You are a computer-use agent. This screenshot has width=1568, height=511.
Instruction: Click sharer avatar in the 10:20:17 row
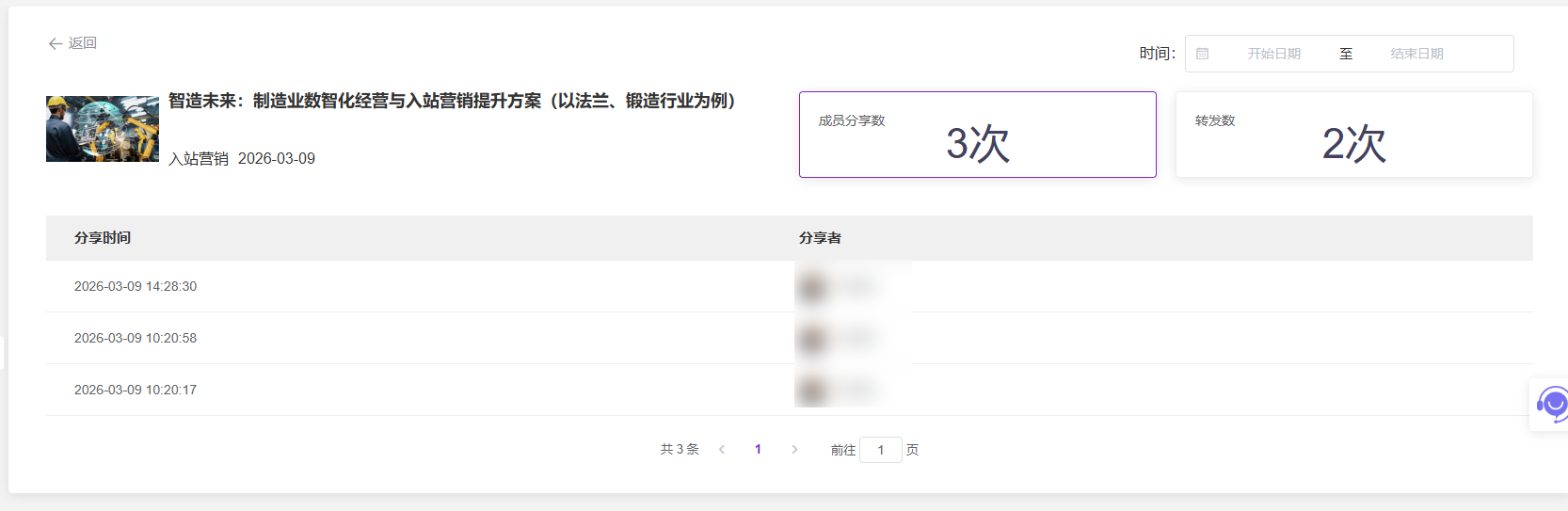[811, 390]
